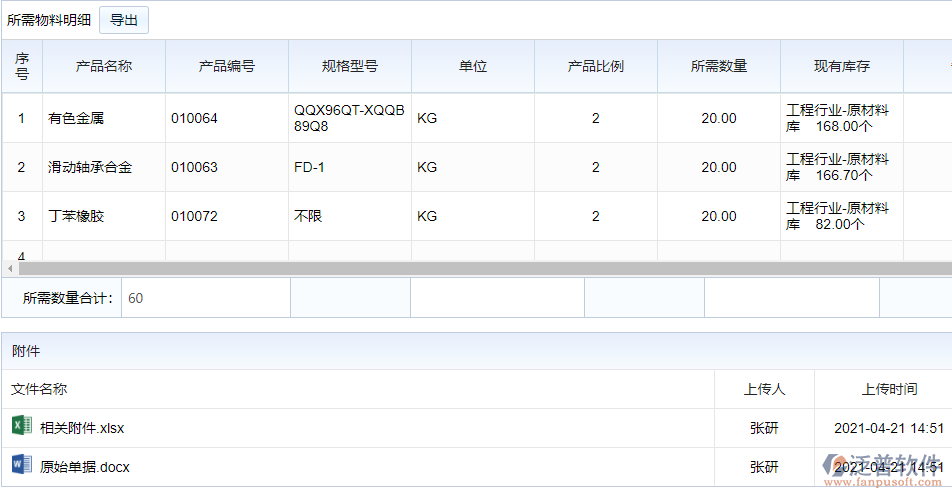Open the 原始单据.docx file link
Image resolution: width=952 pixels, height=498 pixels.
85,467
